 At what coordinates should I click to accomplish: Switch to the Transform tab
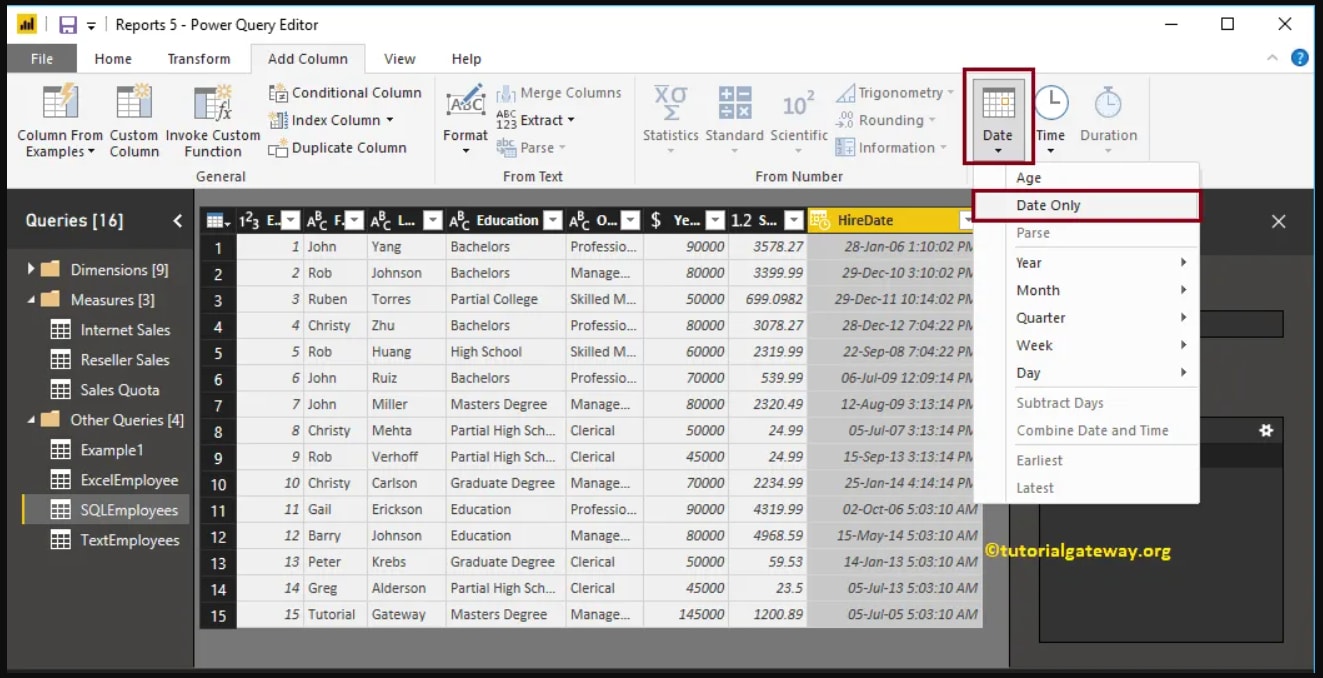(x=199, y=59)
